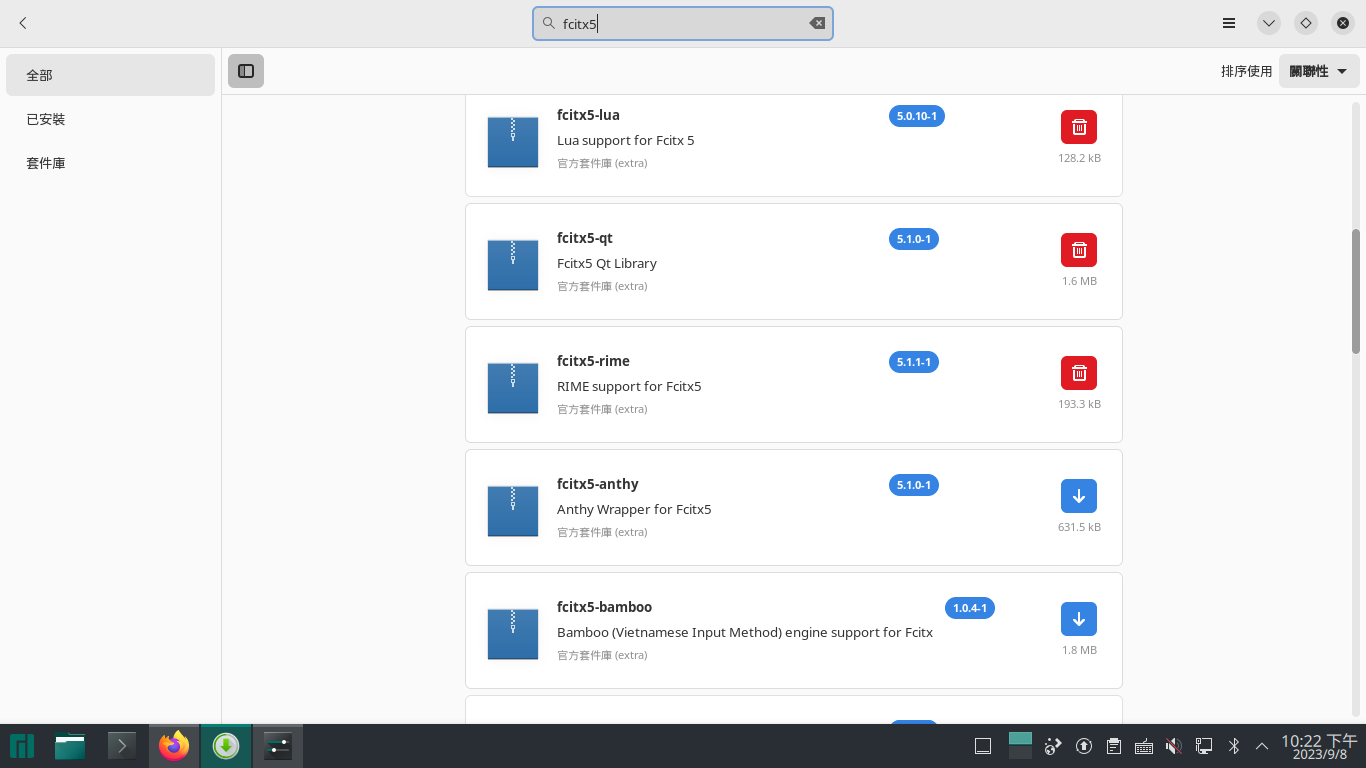
Task: Click the fcitx5-rime package icon
Action: (513, 387)
